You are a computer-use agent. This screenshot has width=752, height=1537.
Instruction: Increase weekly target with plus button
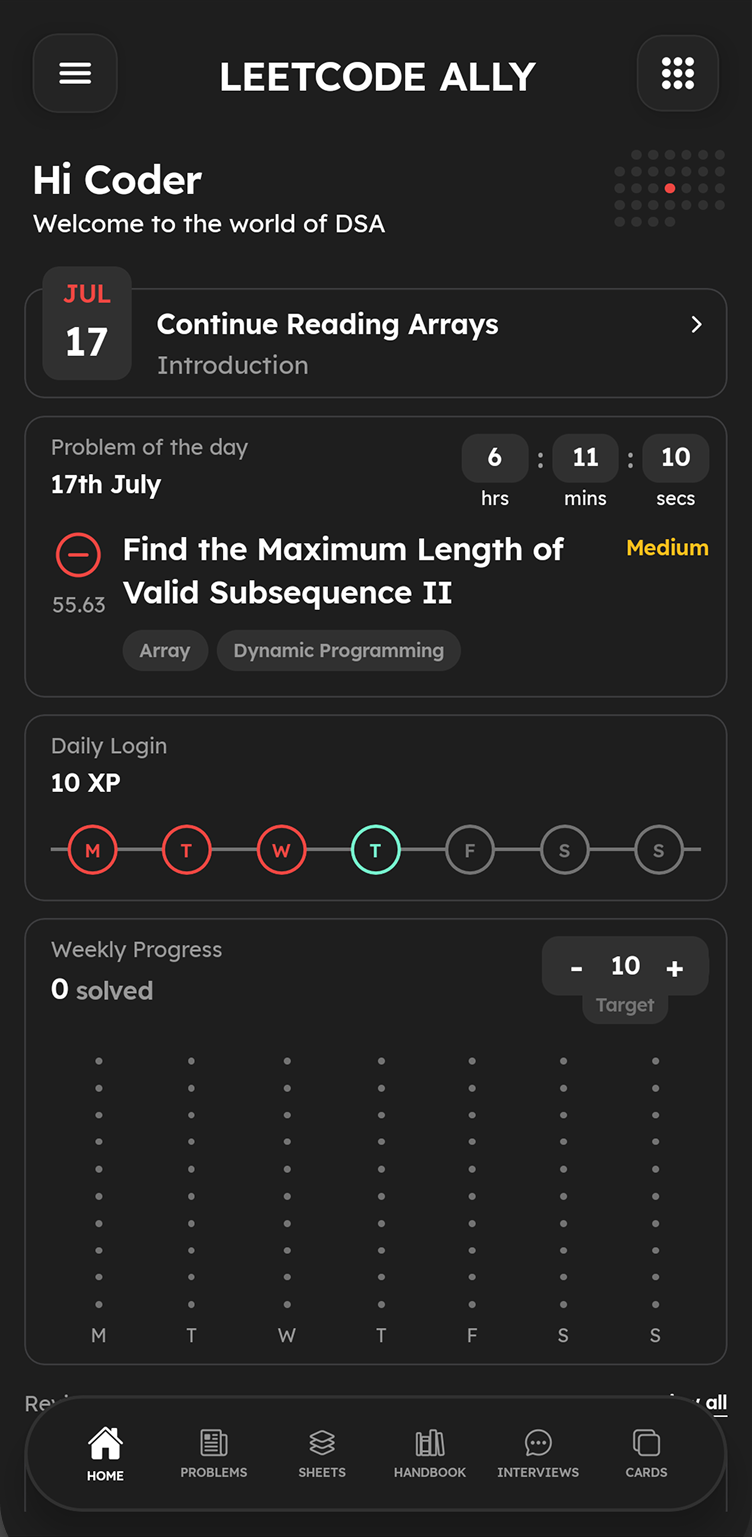[x=675, y=967]
